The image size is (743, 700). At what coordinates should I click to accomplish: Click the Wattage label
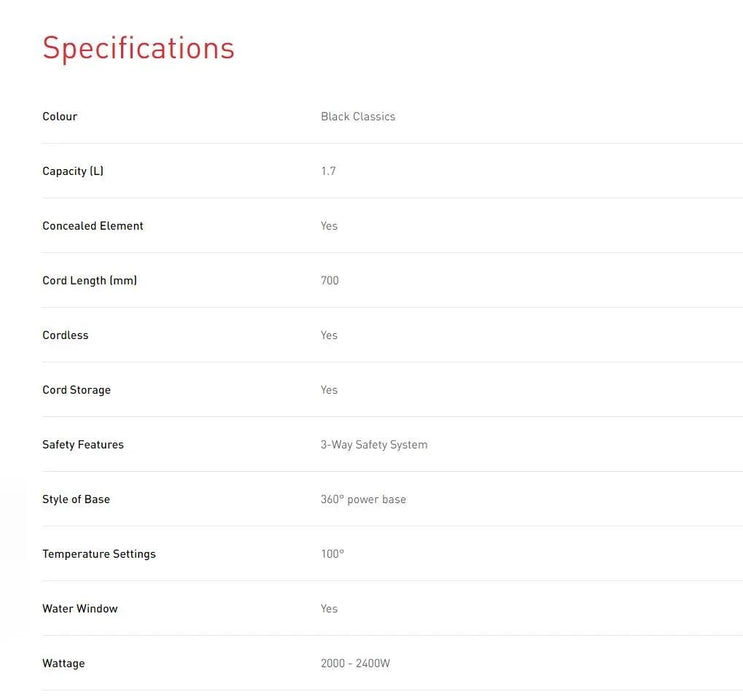[63, 664]
